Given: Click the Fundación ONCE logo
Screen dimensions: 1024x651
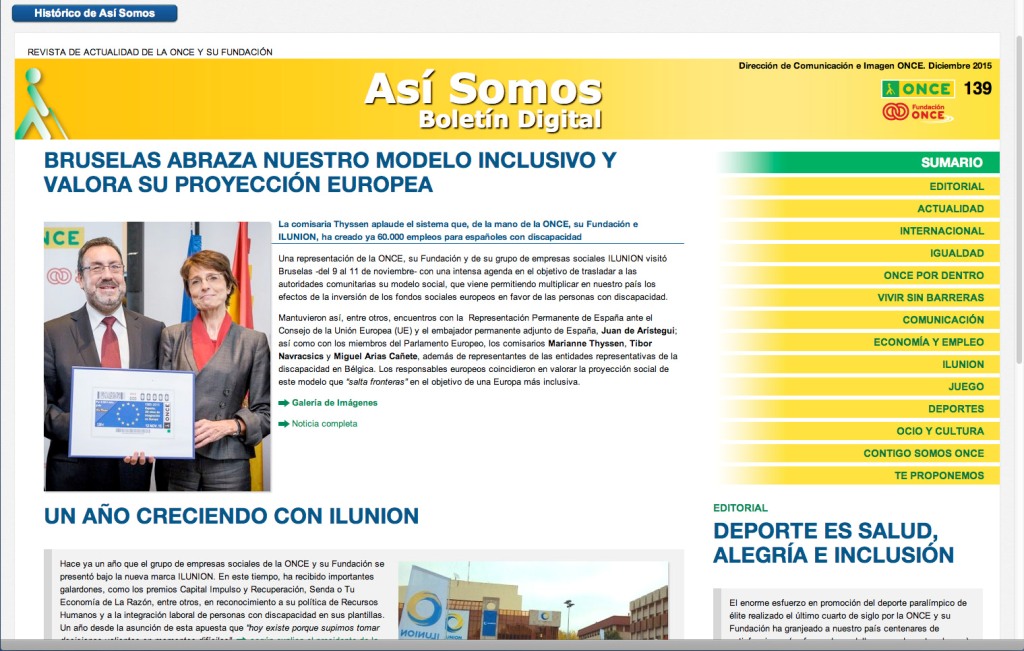Looking at the screenshot, I should click(x=917, y=112).
